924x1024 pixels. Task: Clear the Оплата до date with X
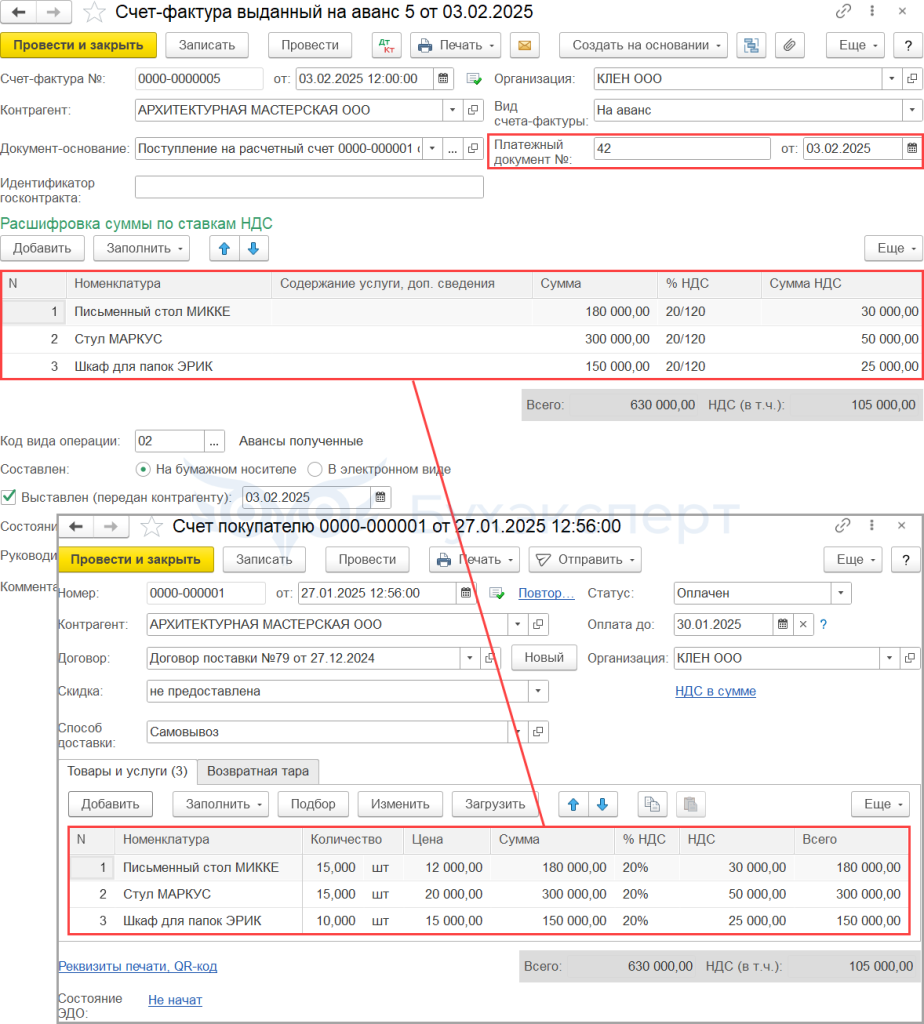(x=802, y=625)
